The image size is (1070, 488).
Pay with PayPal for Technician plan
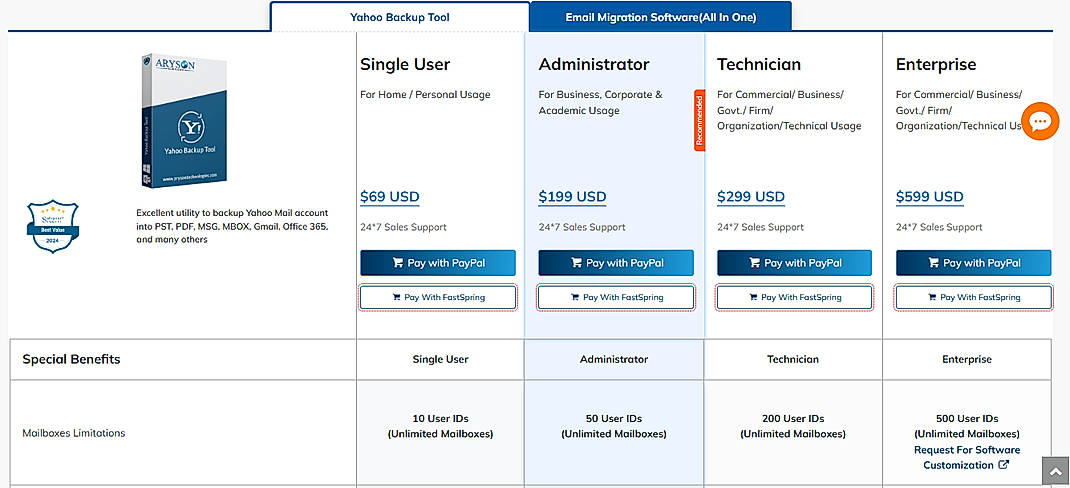pyautogui.click(x=794, y=263)
